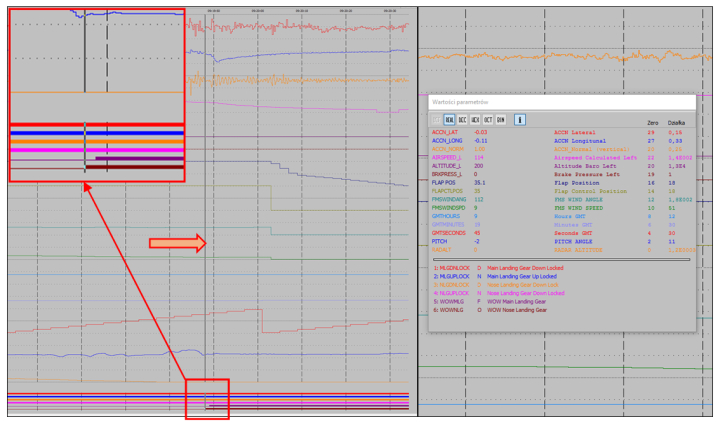Click the Wartości parametrów title bar
720x422 pixels.
pos(562,102)
